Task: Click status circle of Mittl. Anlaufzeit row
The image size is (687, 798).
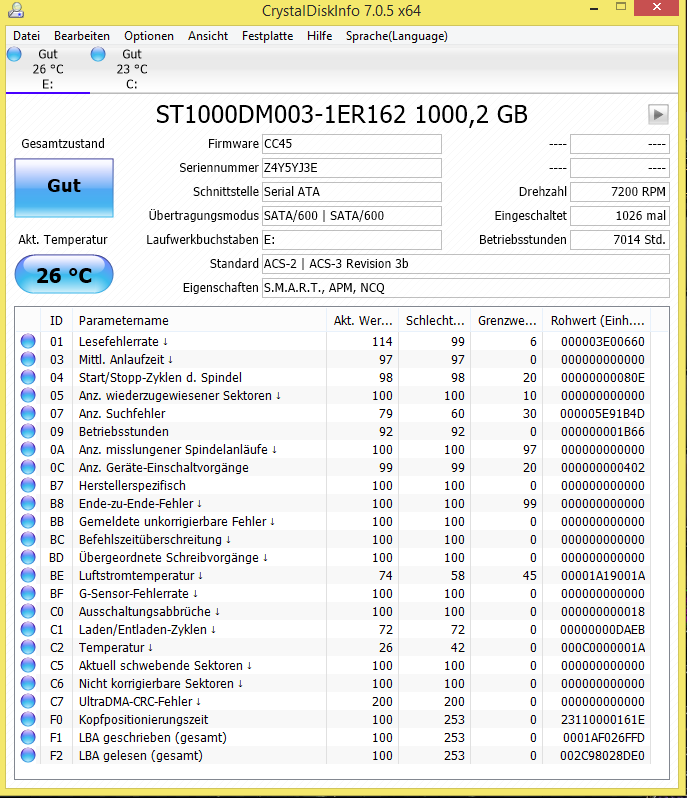Action: 28,359
